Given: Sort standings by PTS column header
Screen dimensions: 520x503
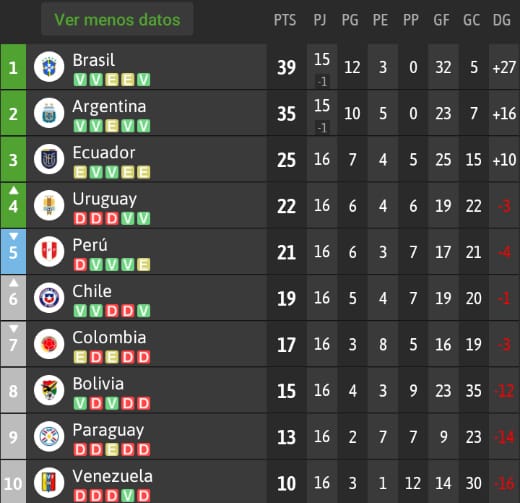Looking at the screenshot, I should (285, 20).
